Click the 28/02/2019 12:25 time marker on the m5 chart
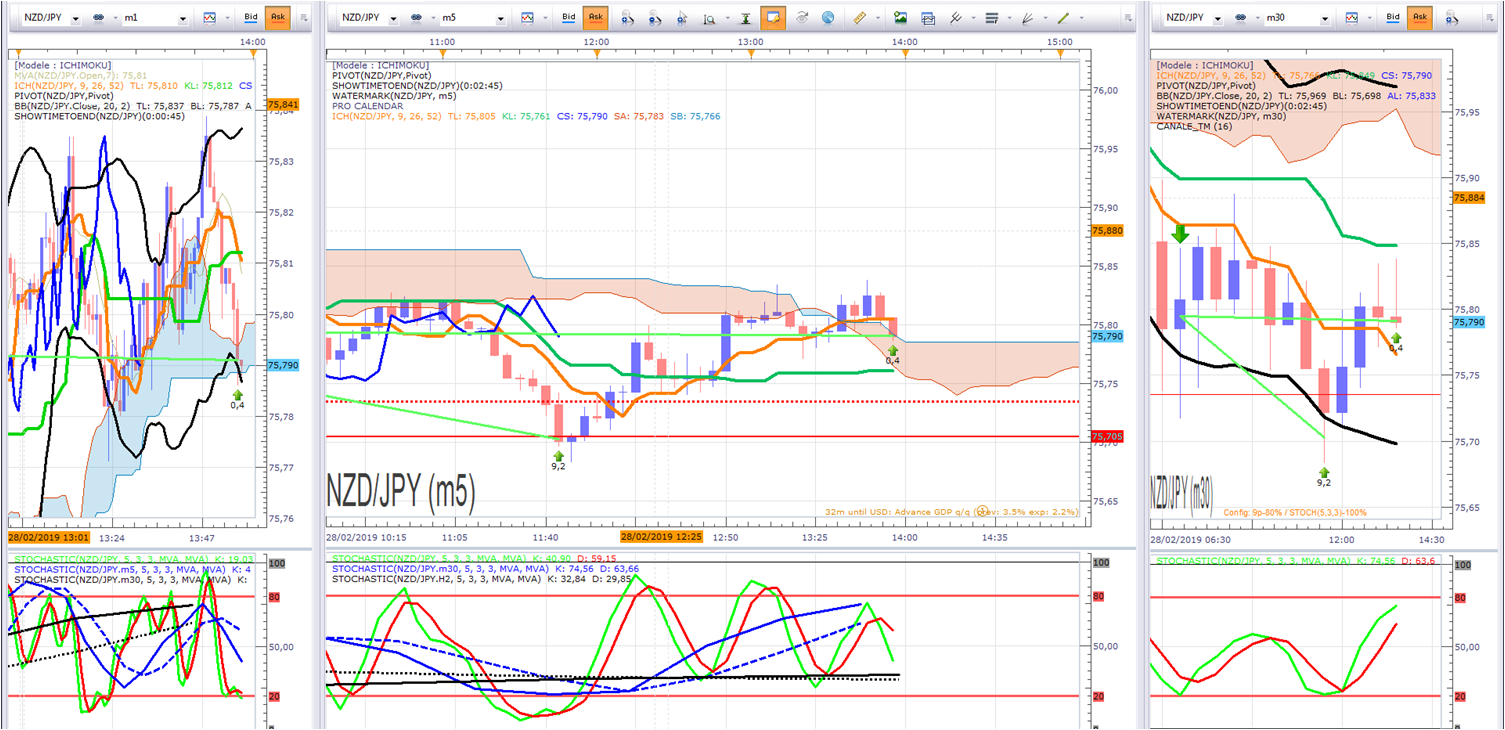 click(x=662, y=537)
